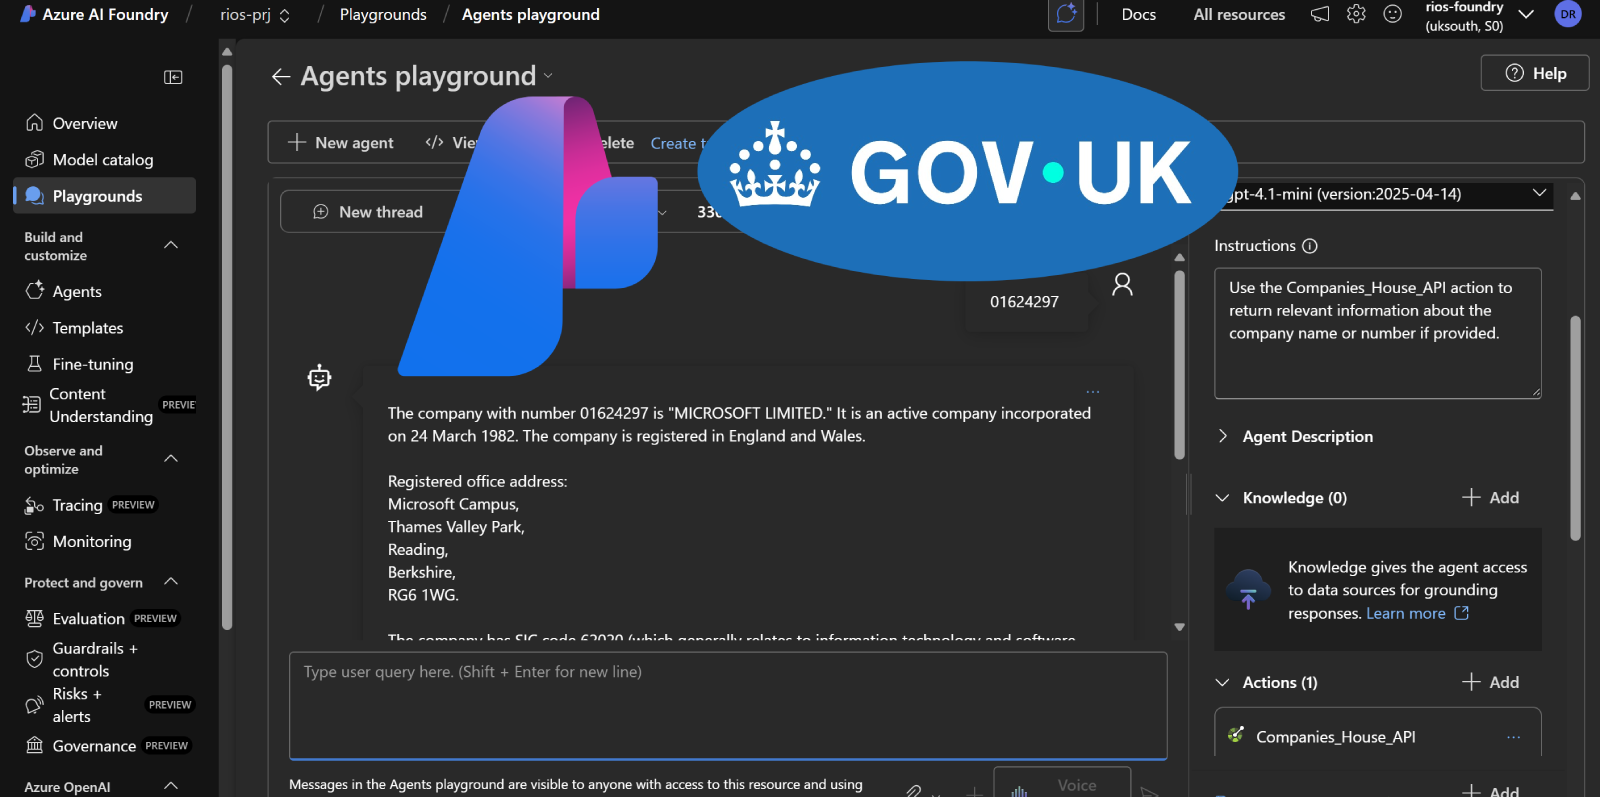Image resolution: width=1600 pixels, height=797 pixels.
Task: Add a Knowledge source
Action: (x=1491, y=498)
